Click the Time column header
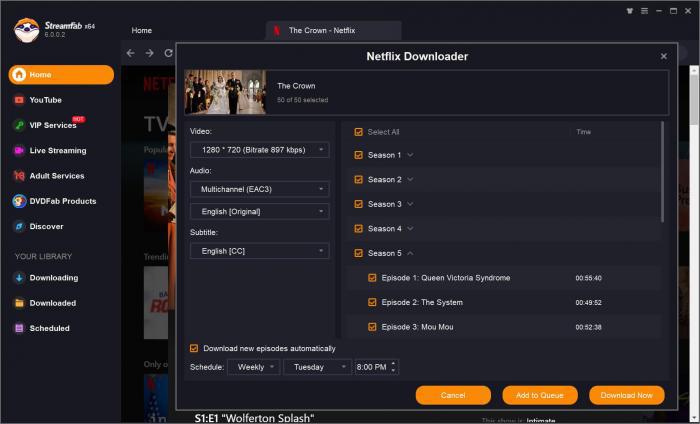 click(583, 132)
